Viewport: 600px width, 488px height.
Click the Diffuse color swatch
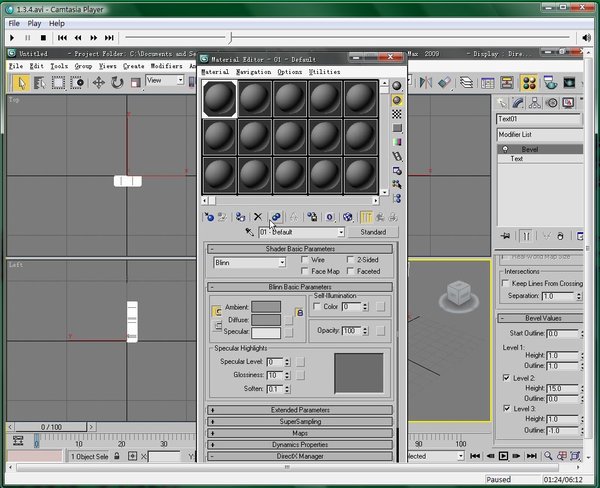click(x=266, y=320)
